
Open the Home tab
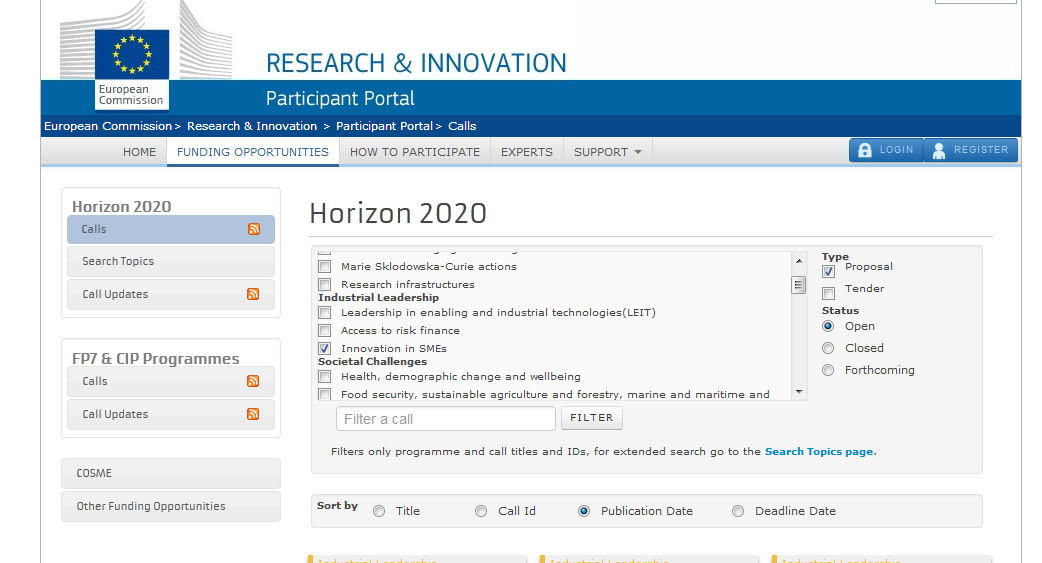[x=140, y=152]
